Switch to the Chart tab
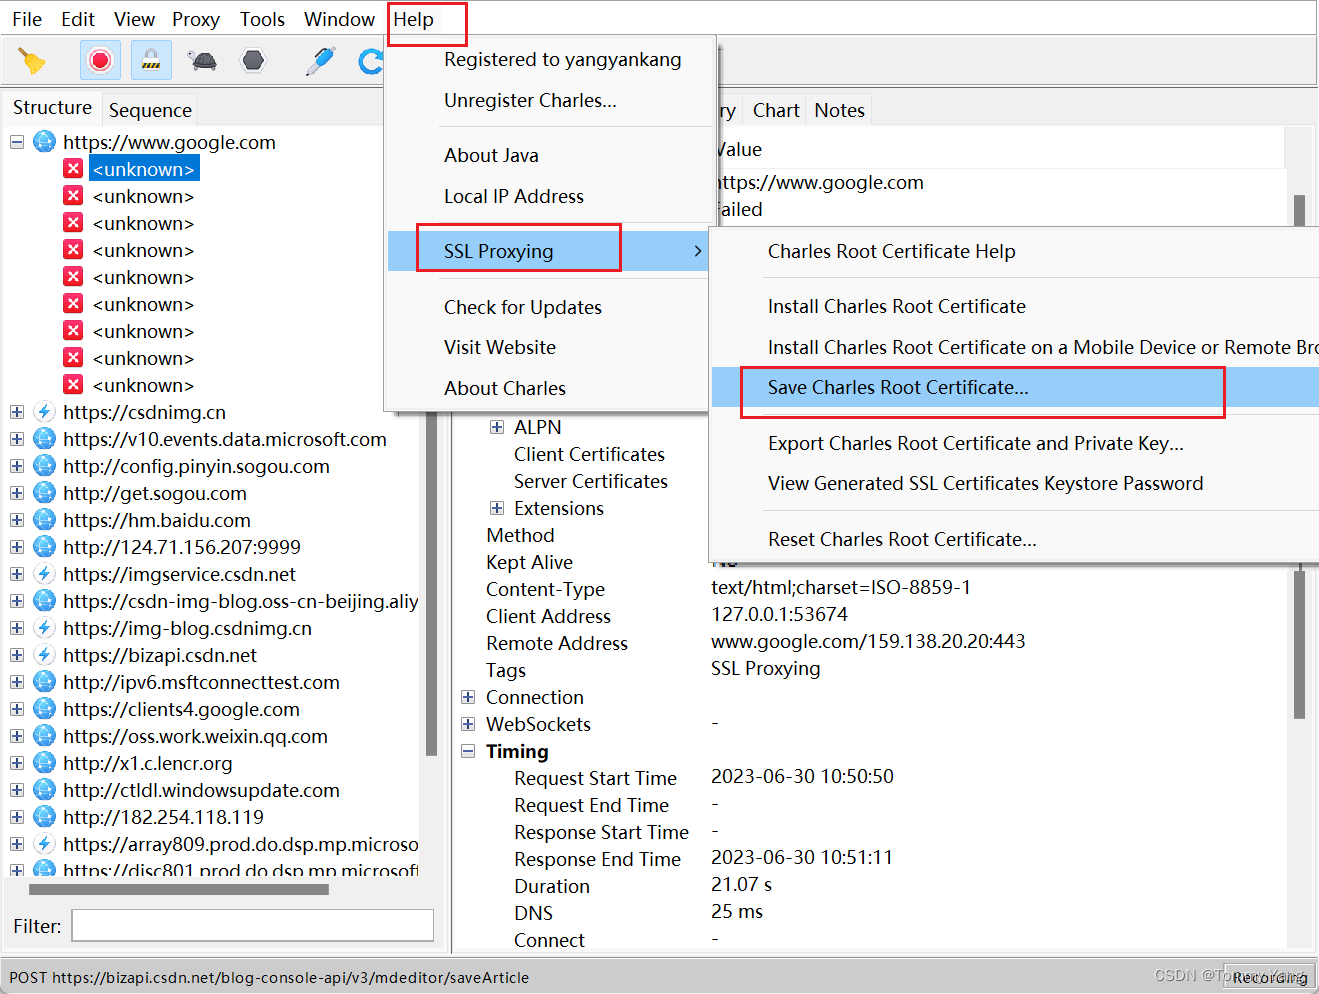The image size is (1319, 994). pos(776,110)
